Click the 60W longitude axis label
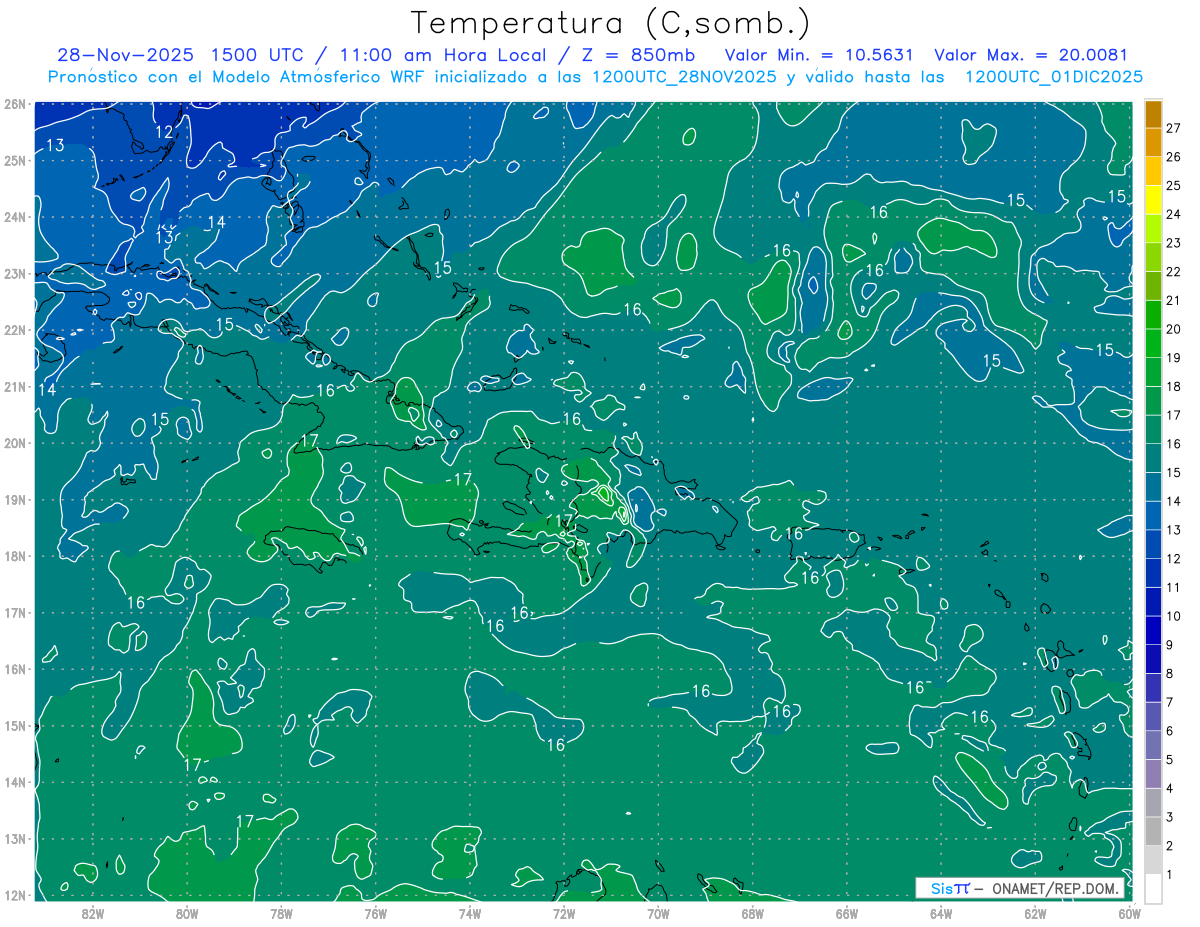 pos(1130,914)
